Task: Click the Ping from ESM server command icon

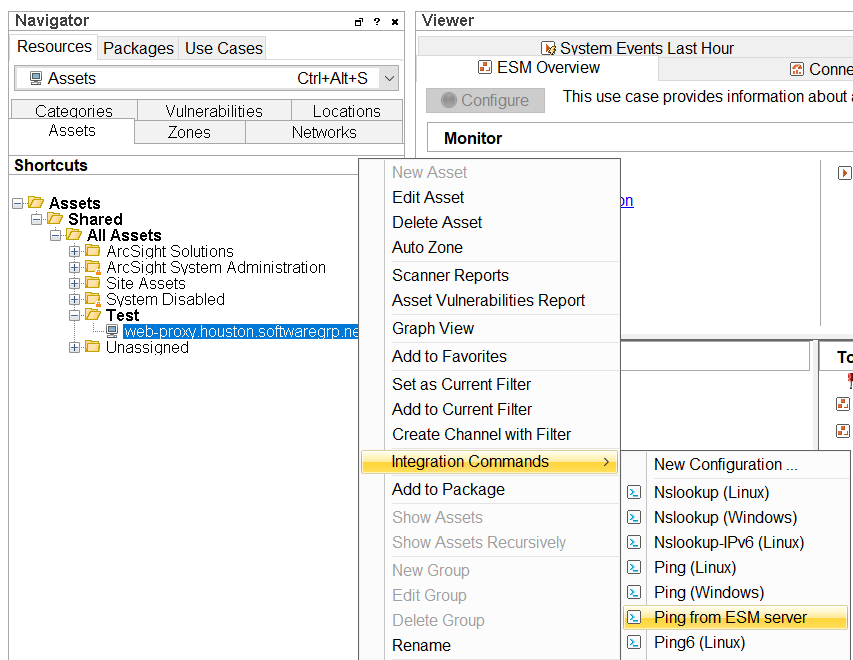Action: (635, 617)
